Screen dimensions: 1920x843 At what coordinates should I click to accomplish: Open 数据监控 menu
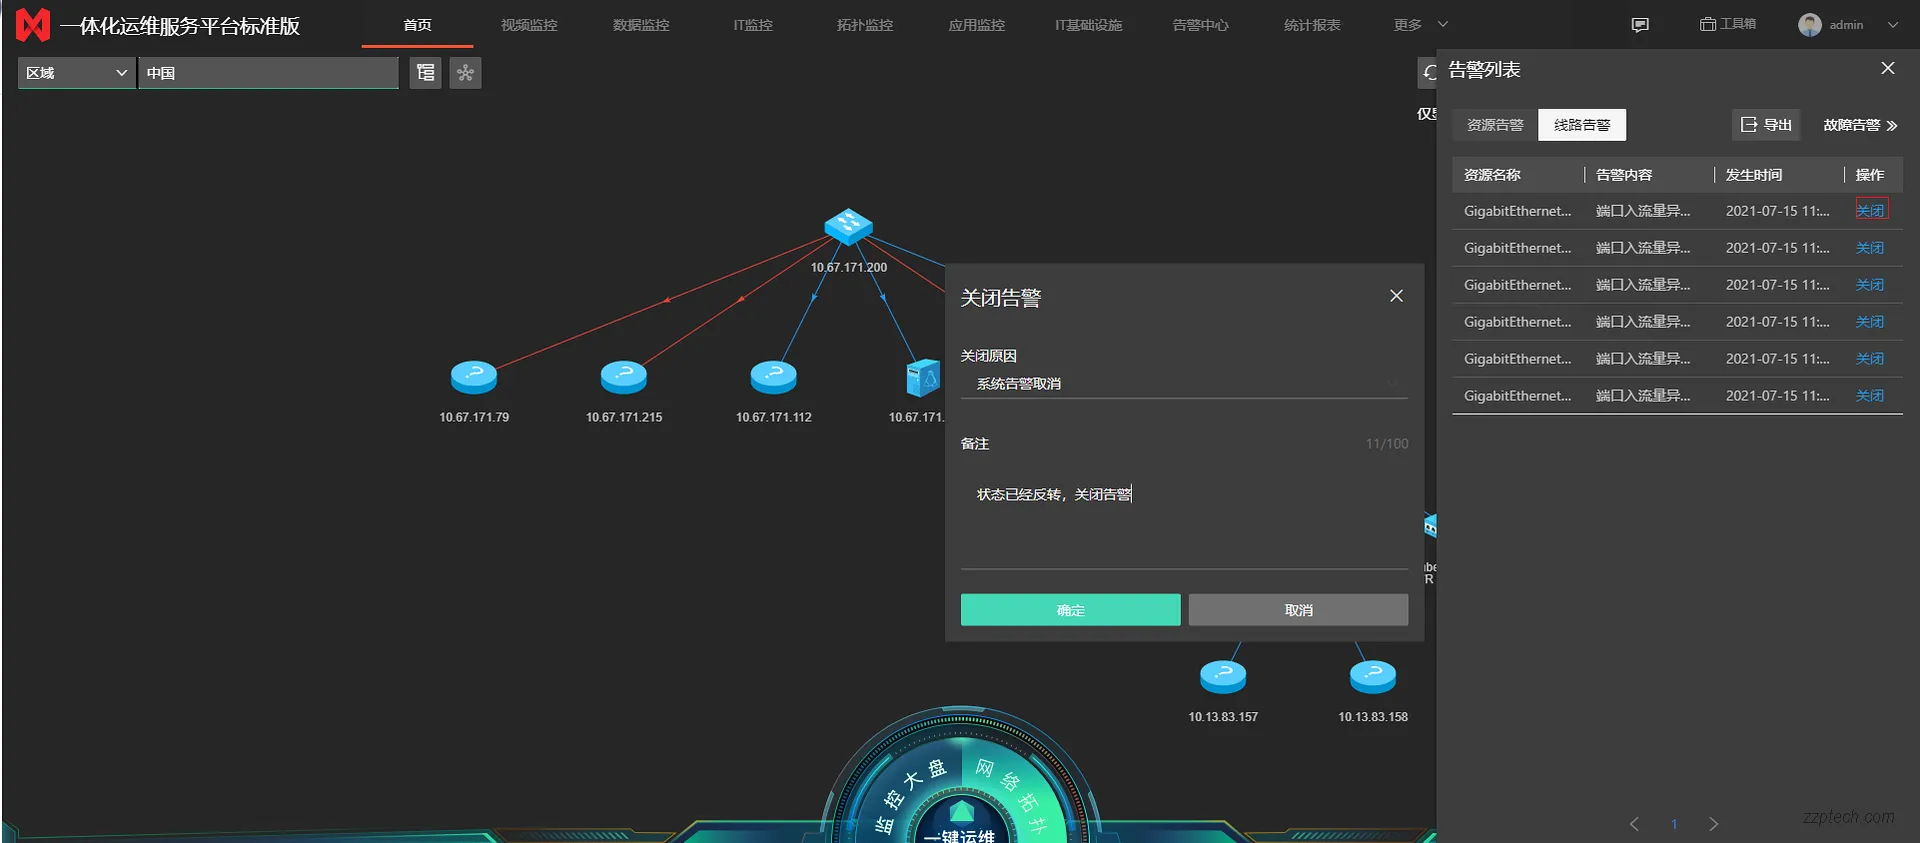pyautogui.click(x=641, y=25)
